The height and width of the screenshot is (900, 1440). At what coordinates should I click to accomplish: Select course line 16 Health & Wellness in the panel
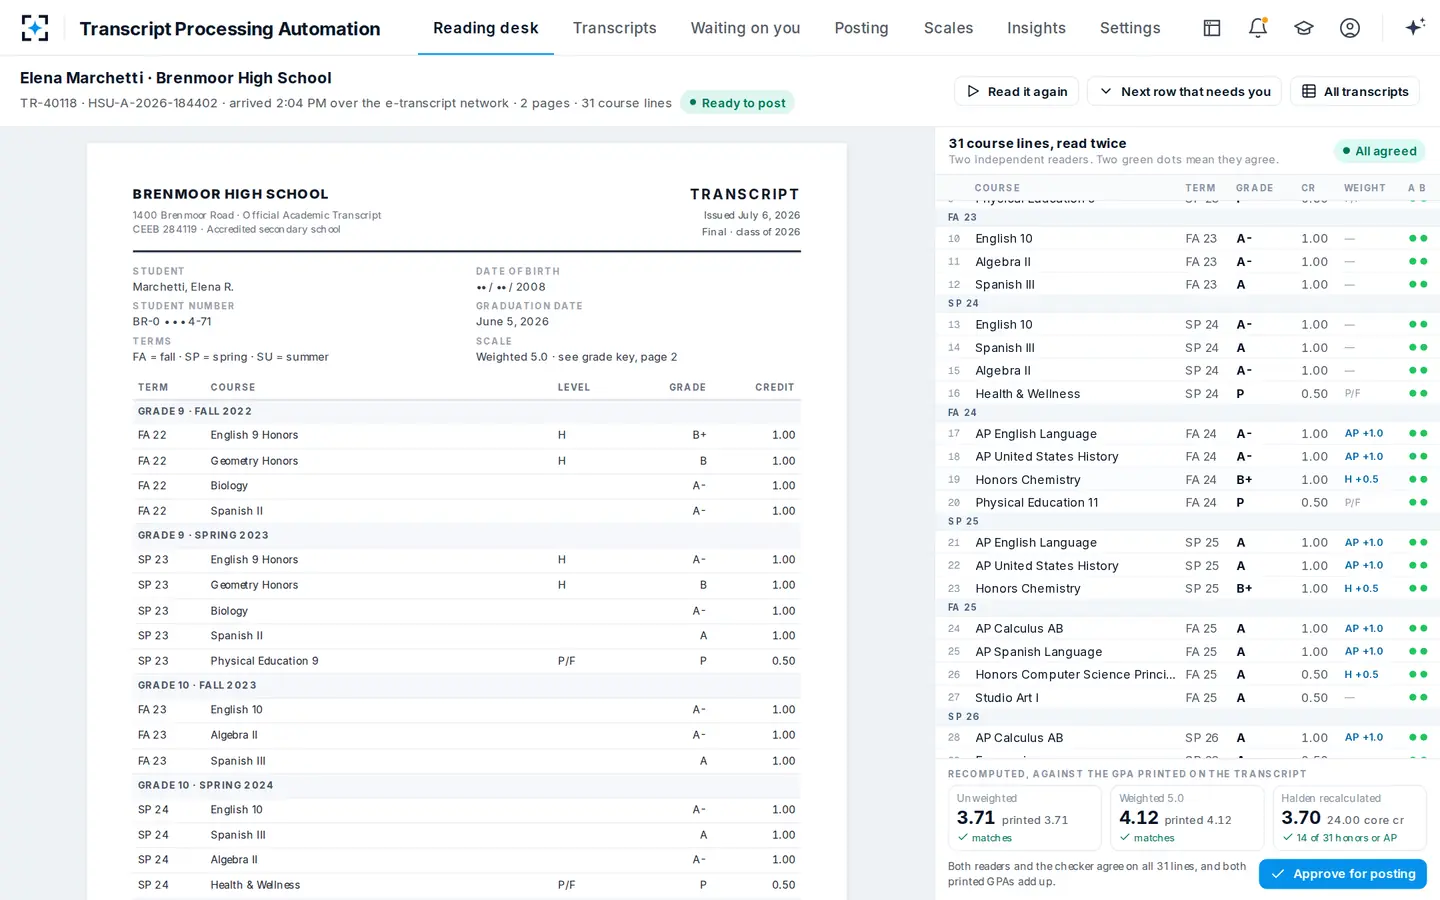(1187, 394)
